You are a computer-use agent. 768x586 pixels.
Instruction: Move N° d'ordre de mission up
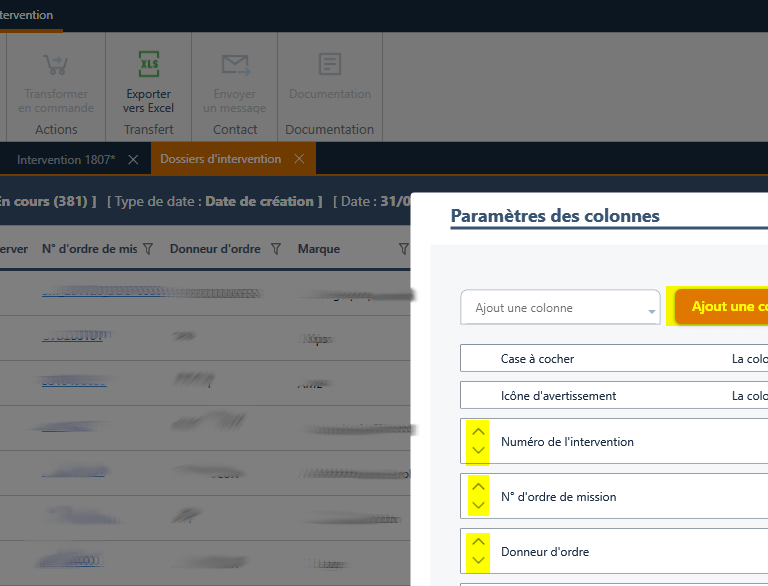478,487
